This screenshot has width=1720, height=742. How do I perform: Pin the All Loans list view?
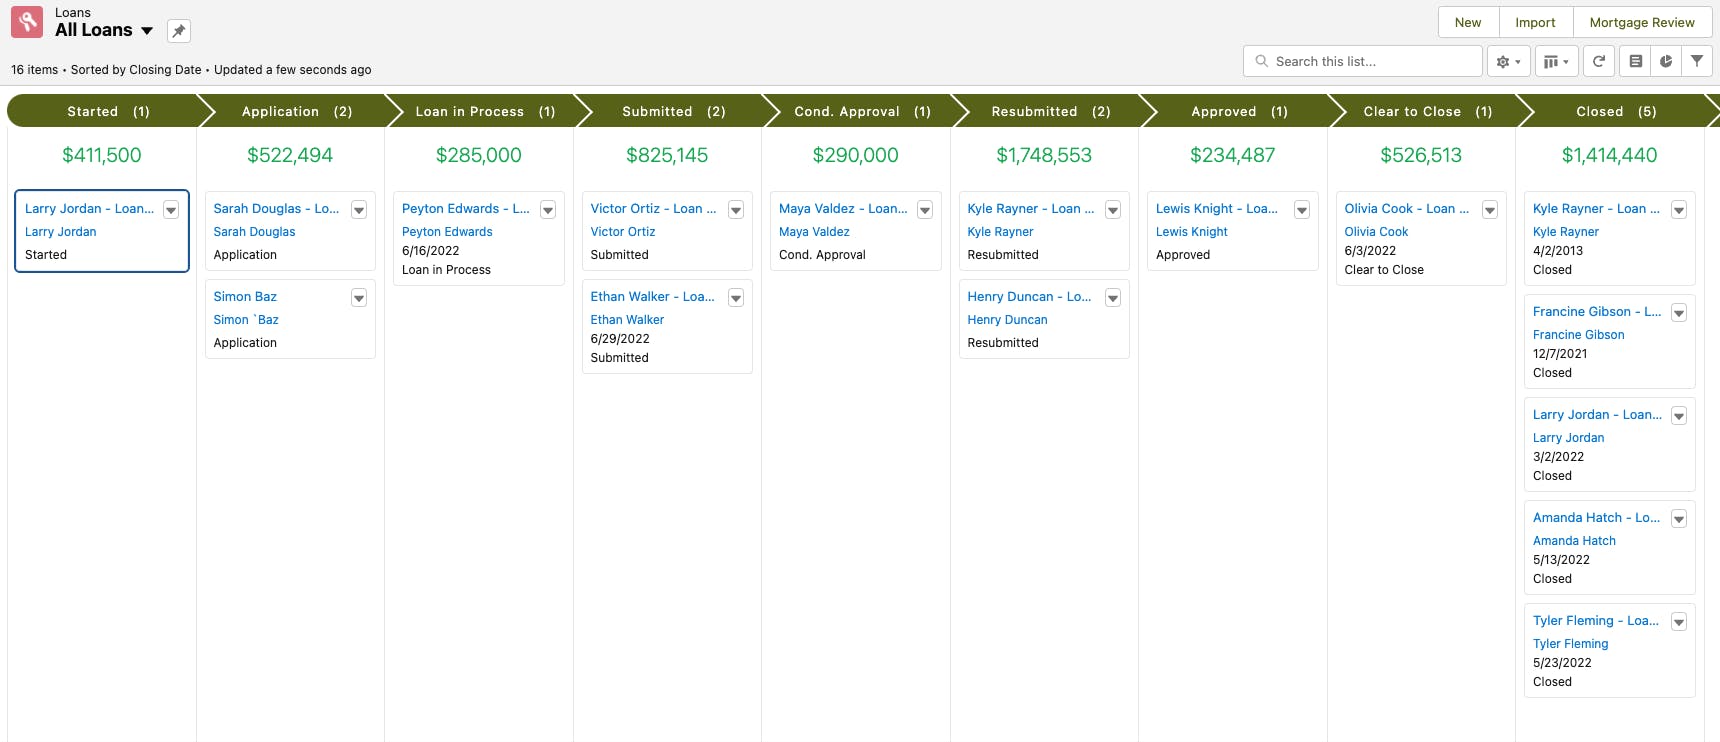178,31
